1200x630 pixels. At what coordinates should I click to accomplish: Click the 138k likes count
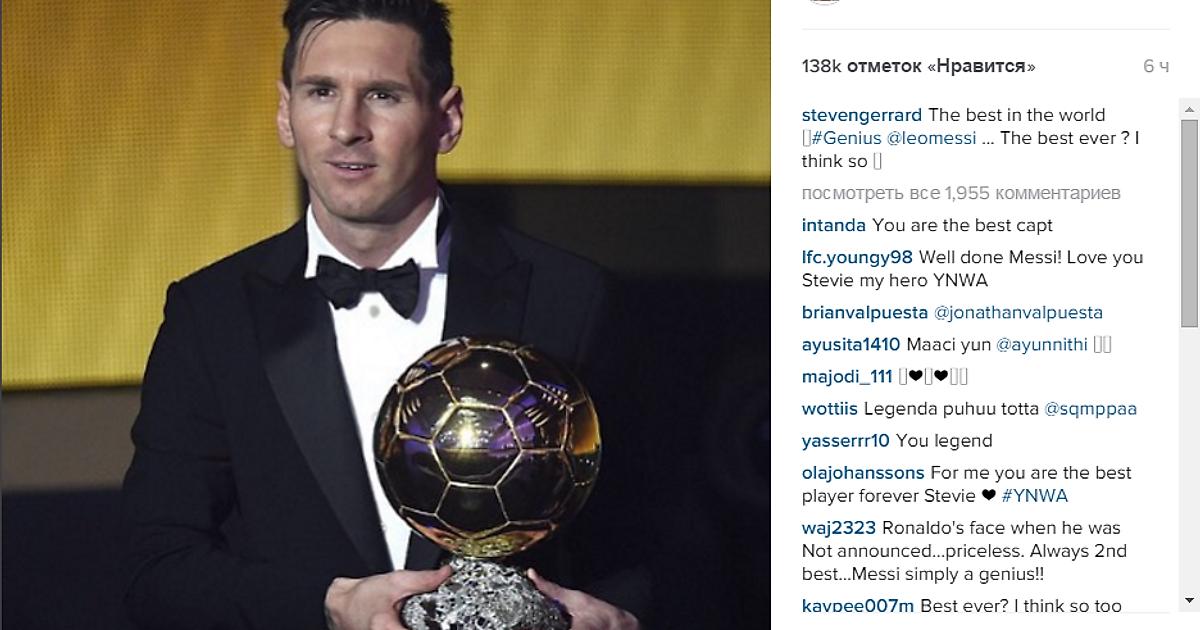(x=919, y=66)
